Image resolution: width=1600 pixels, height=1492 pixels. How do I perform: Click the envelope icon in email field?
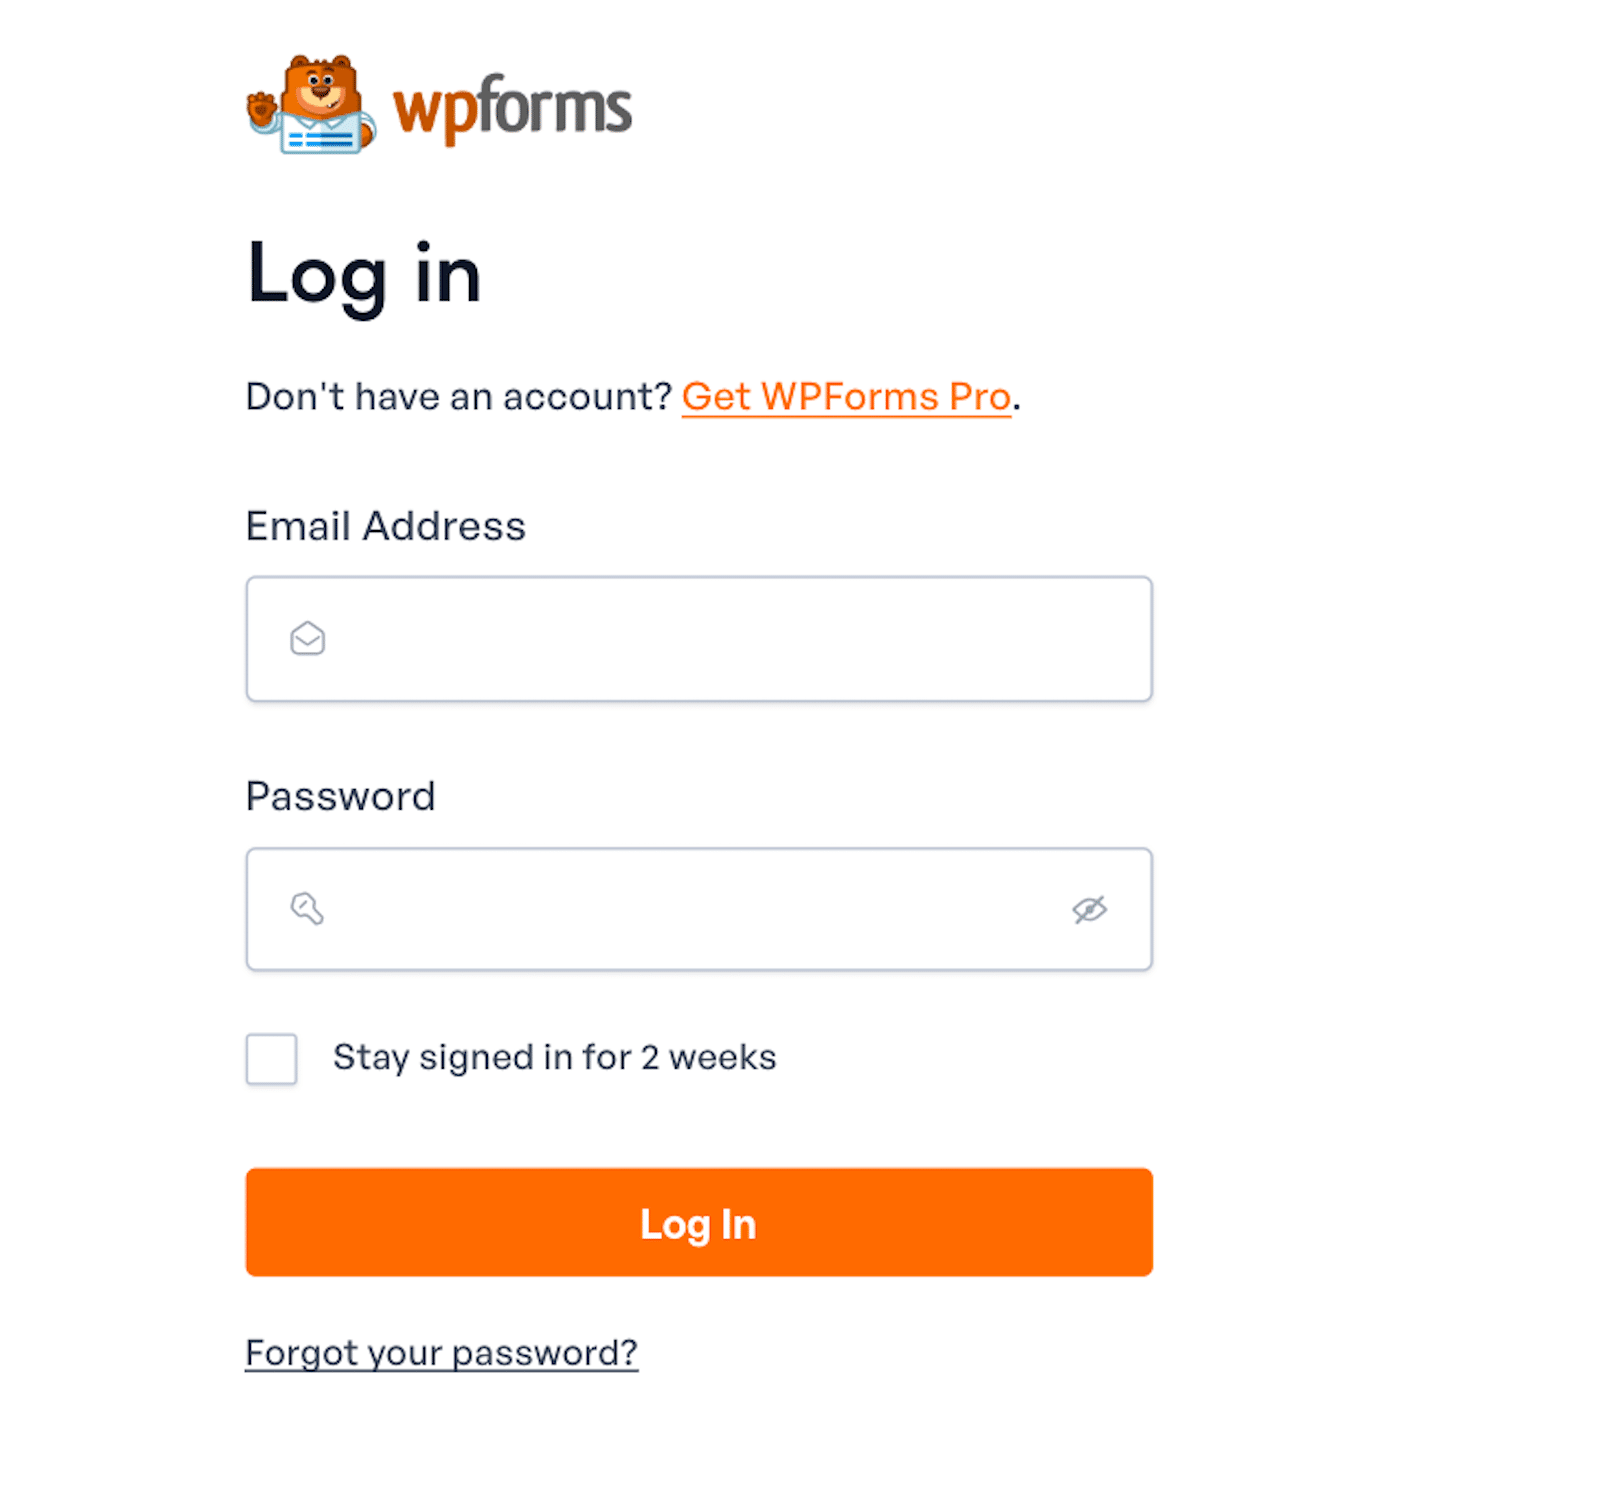[307, 638]
